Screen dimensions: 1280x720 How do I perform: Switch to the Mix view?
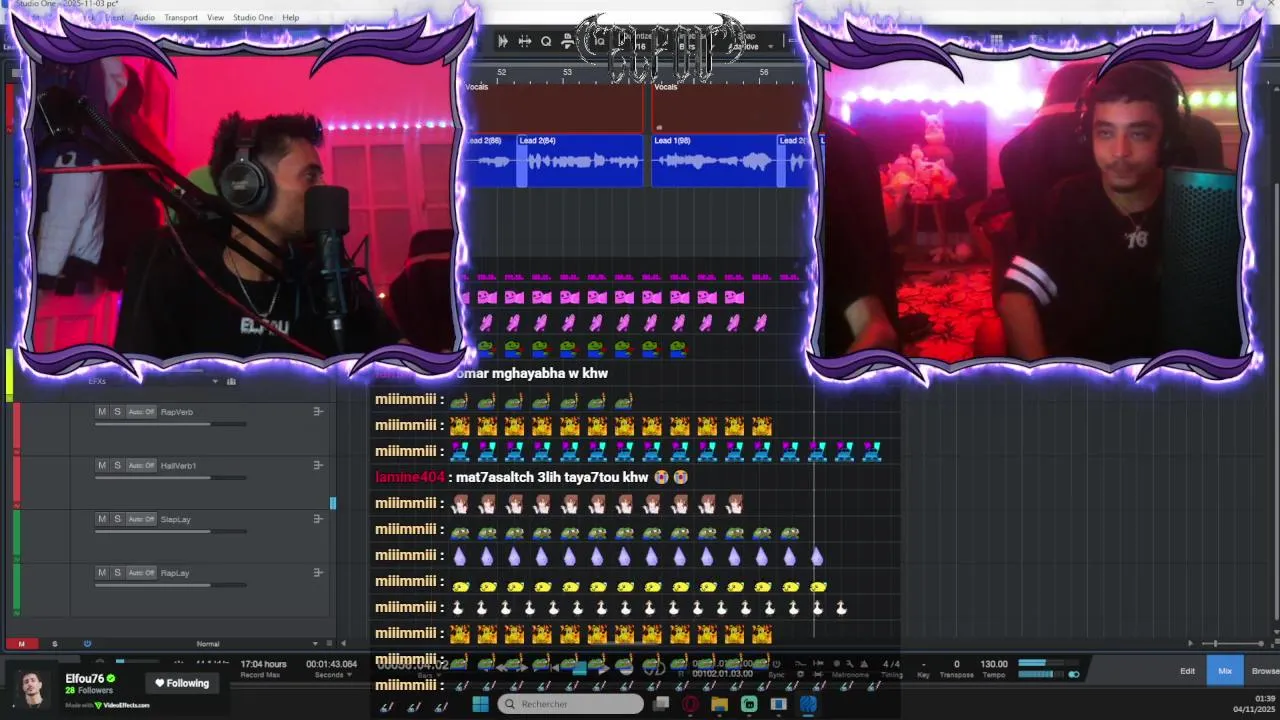(x=1225, y=671)
